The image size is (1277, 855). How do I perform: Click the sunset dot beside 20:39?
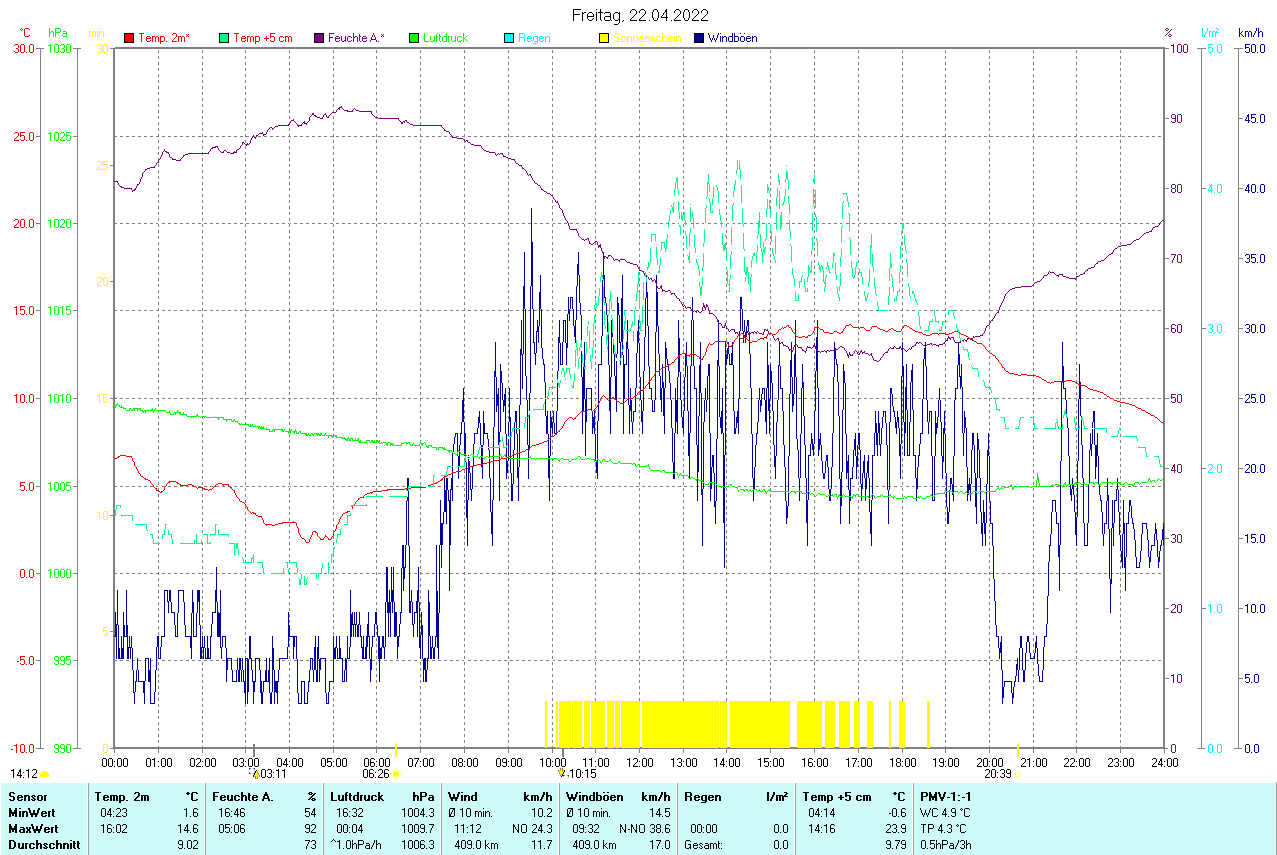click(1018, 774)
